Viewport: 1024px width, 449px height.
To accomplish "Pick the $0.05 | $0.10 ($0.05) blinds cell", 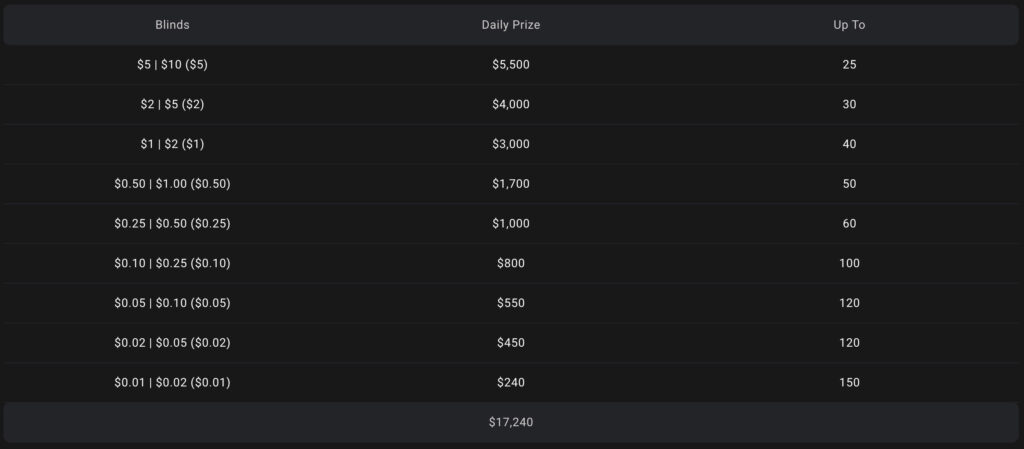I will (x=172, y=303).
